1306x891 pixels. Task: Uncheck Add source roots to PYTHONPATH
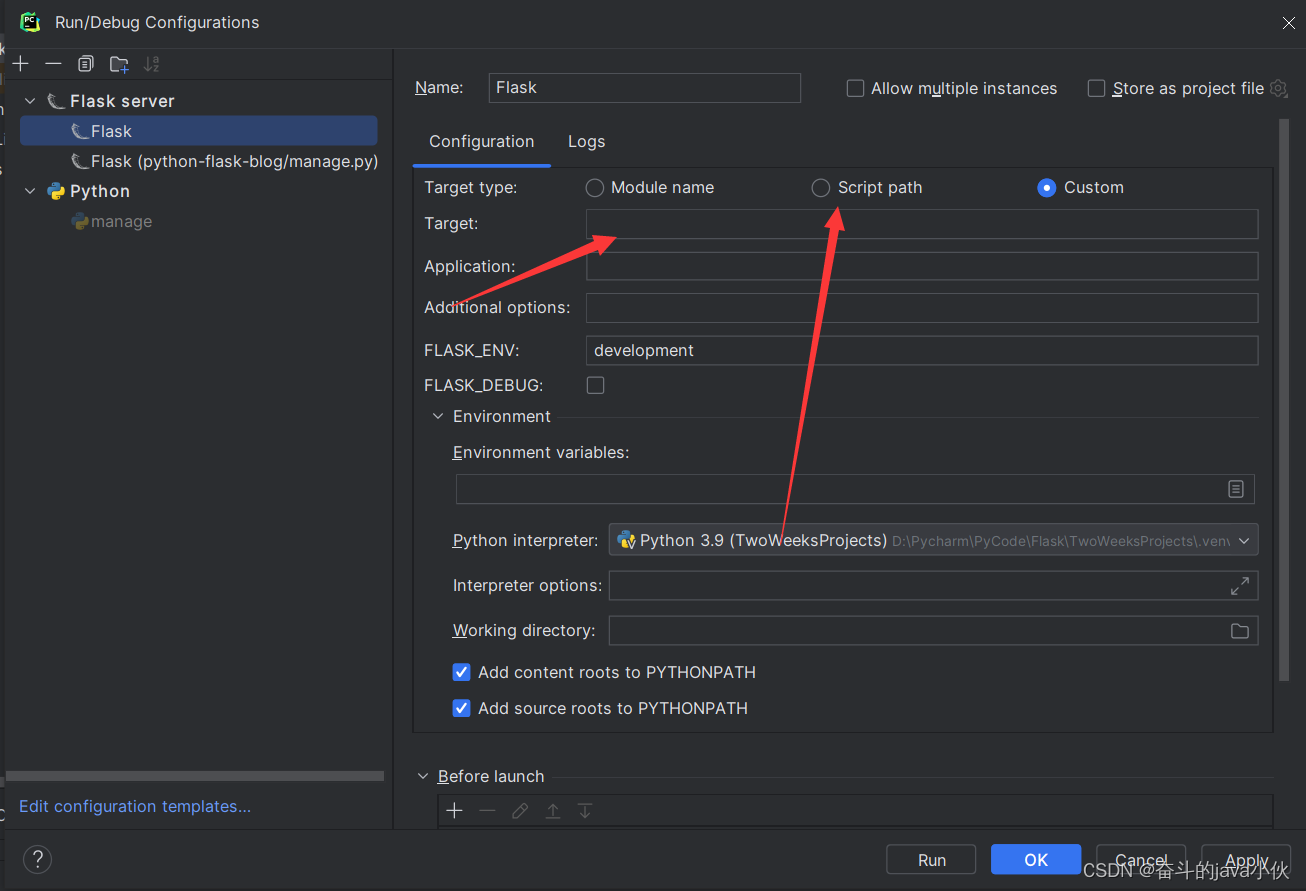click(461, 708)
